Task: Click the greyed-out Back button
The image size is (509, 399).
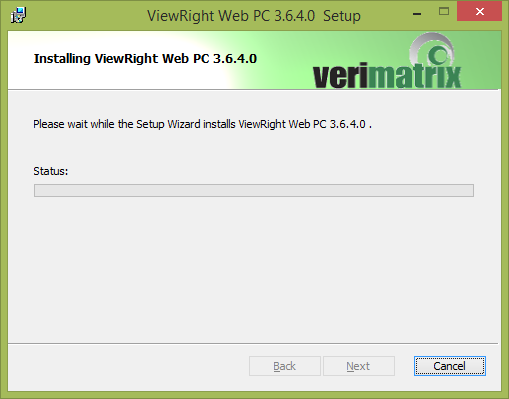Action: [x=285, y=366]
